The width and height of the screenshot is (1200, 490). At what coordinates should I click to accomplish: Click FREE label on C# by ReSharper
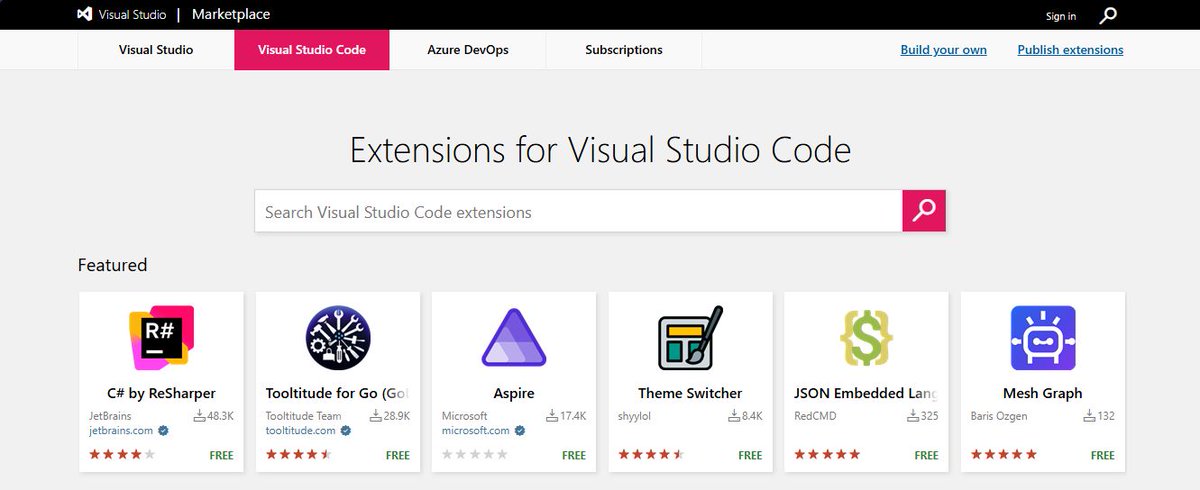[x=222, y=455]
